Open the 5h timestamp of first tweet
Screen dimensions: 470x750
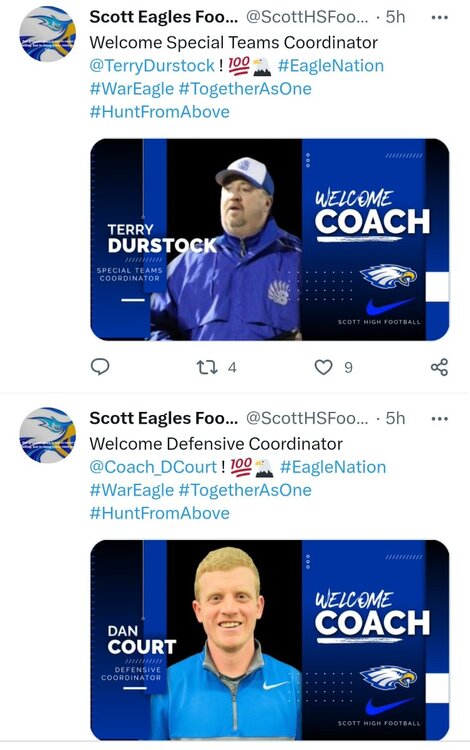click(x=395, y=17)
